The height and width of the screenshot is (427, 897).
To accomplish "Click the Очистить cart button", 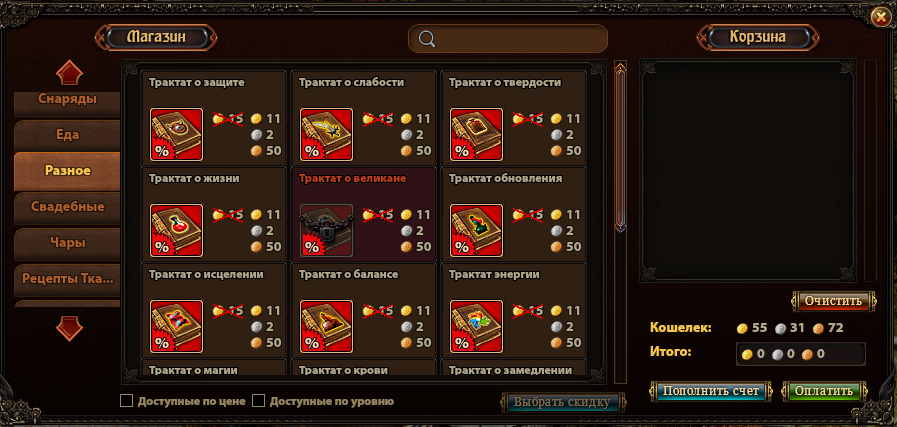I will click(x=833, y=301).
